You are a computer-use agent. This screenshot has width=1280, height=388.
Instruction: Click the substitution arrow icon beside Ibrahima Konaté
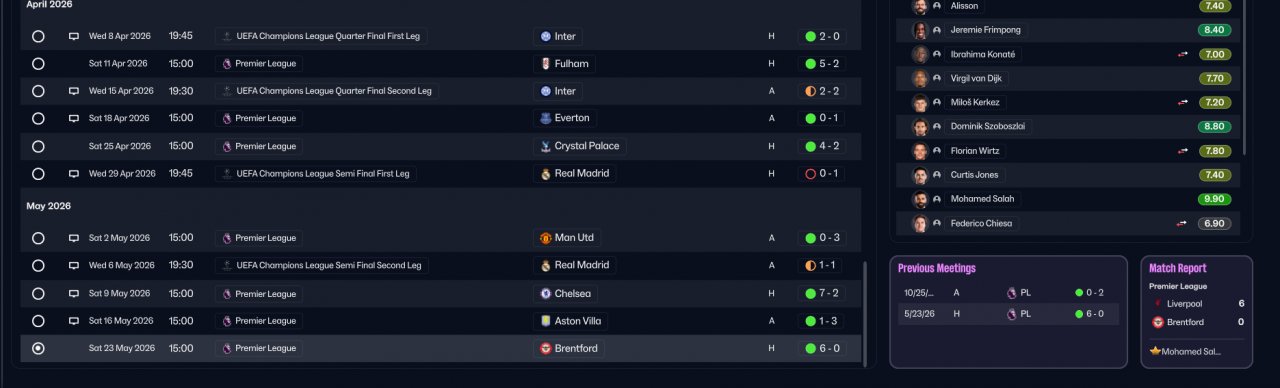(x=1183, y=54)
